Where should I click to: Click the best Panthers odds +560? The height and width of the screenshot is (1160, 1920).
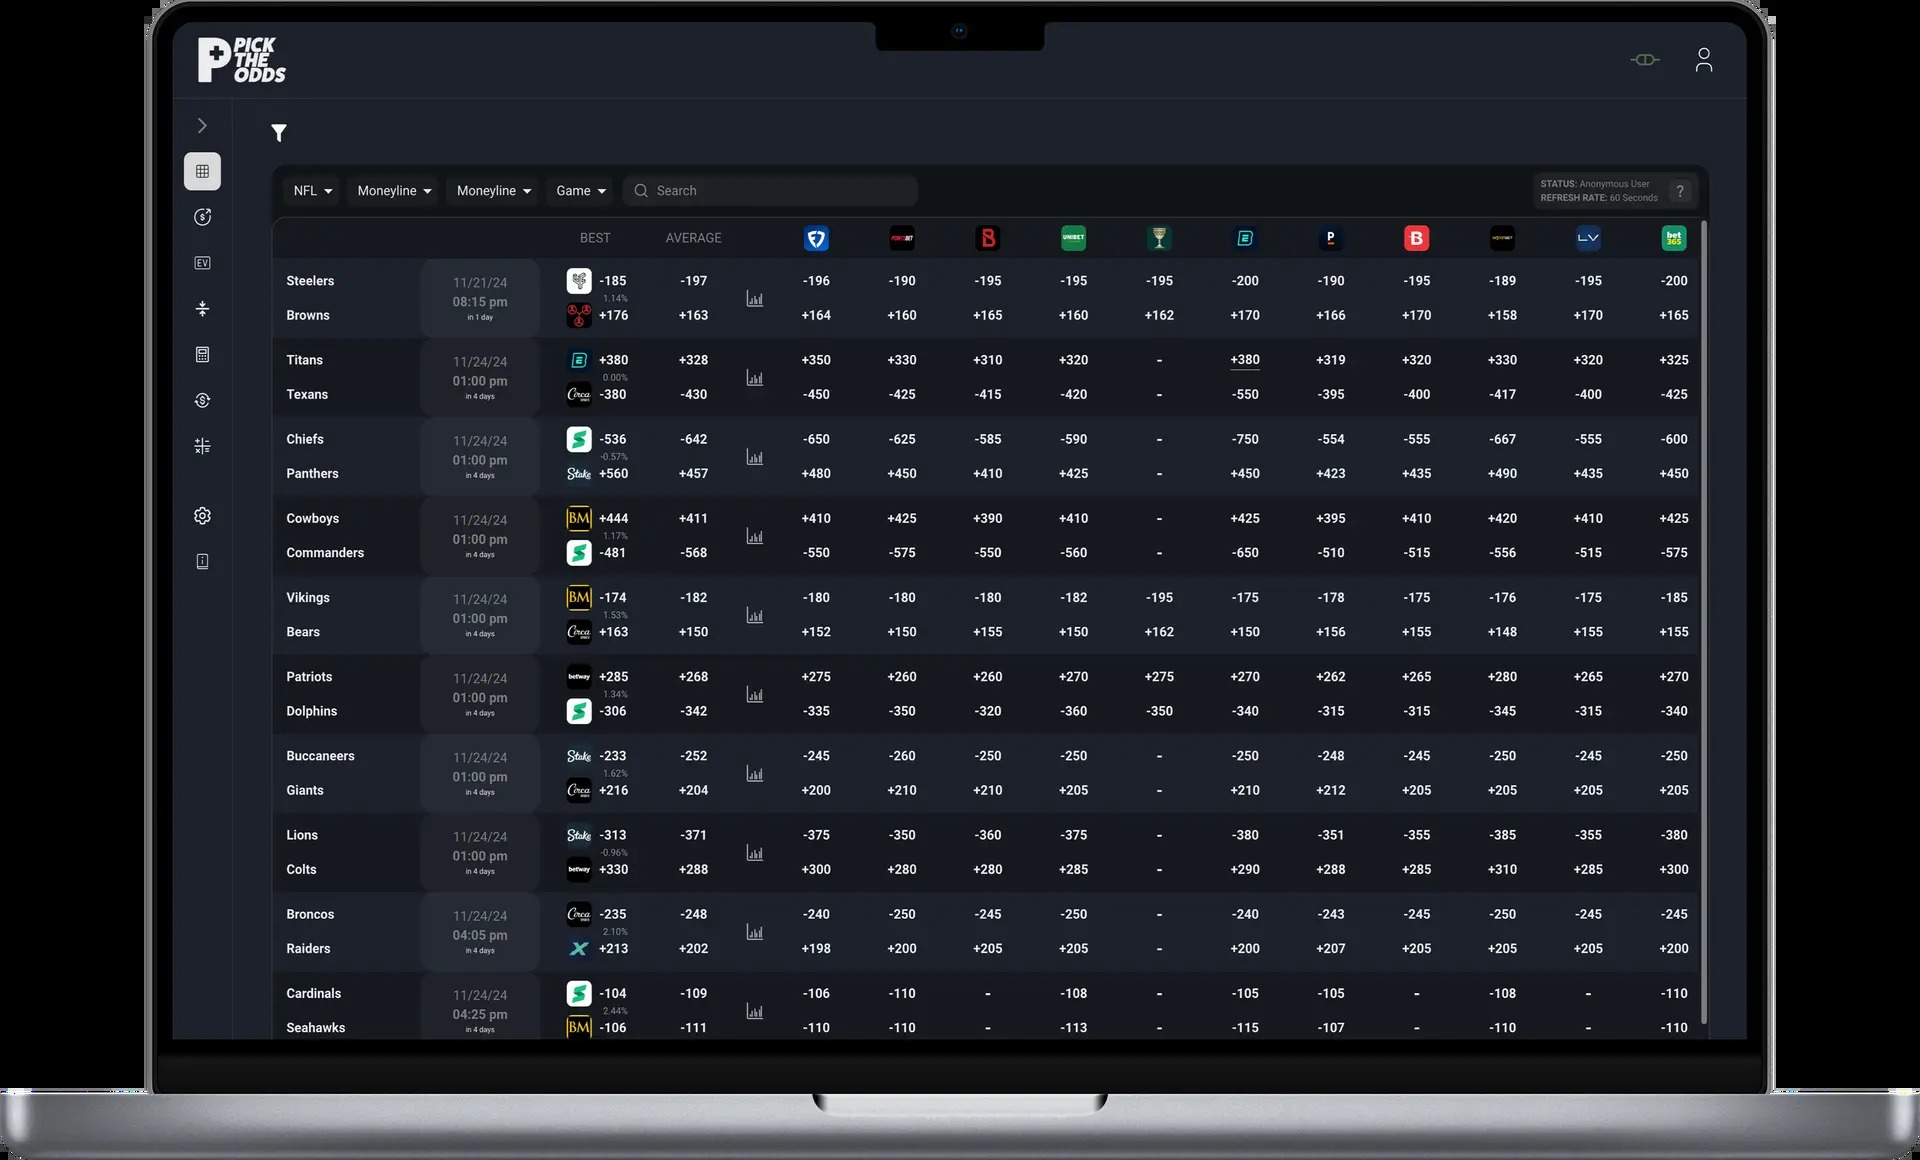click(x=613, y=474)
